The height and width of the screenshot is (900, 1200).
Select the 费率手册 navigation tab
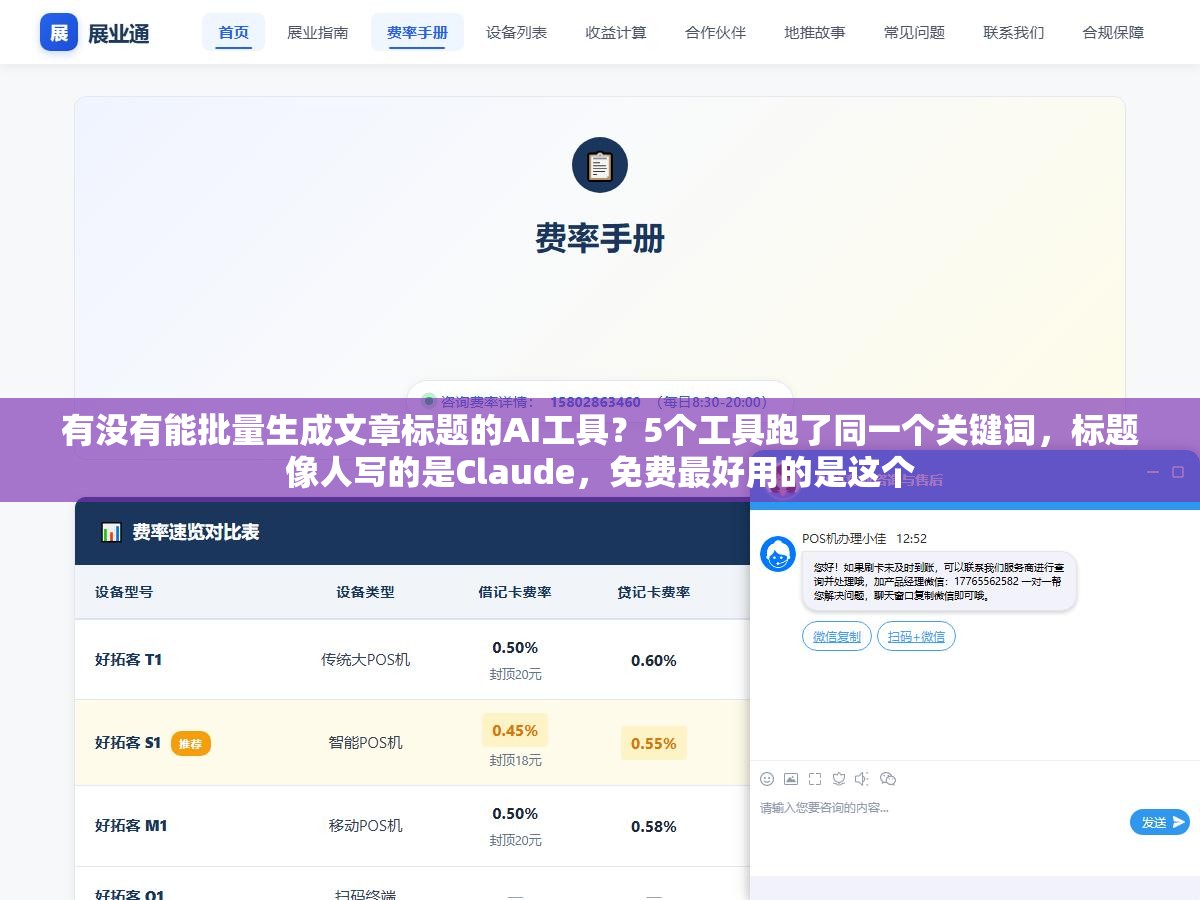tap(417, 32)
